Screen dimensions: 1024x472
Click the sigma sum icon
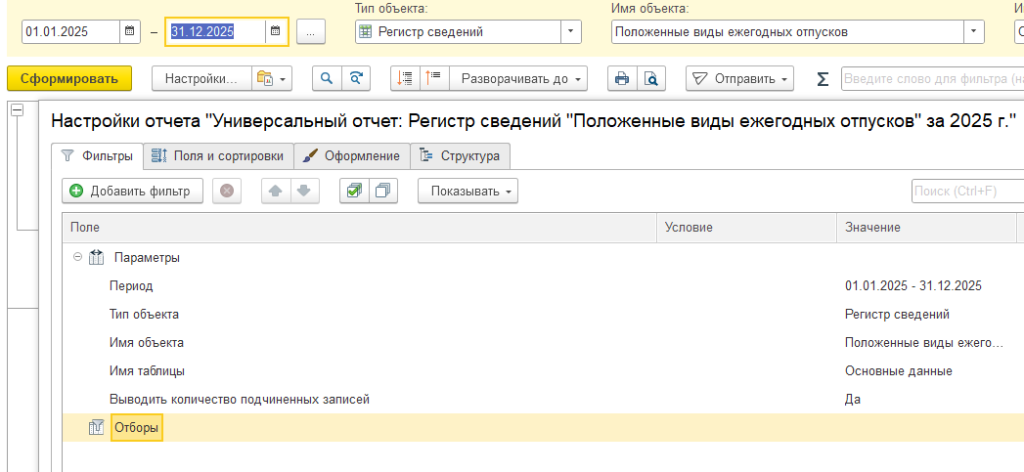pos(823,78)
